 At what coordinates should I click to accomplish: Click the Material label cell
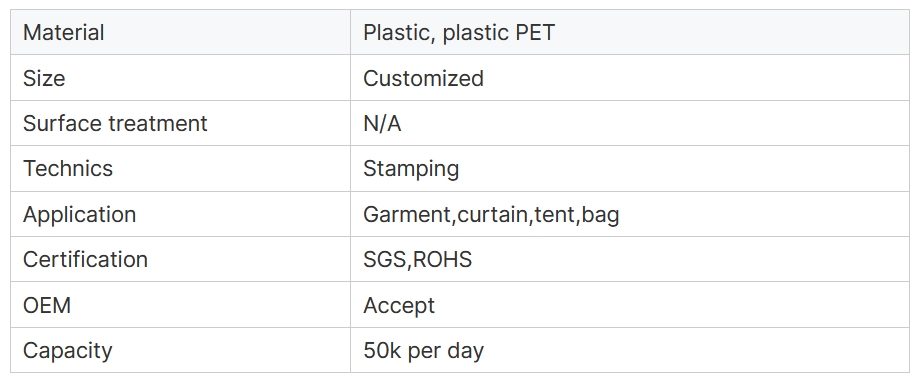tap(180, 32)
